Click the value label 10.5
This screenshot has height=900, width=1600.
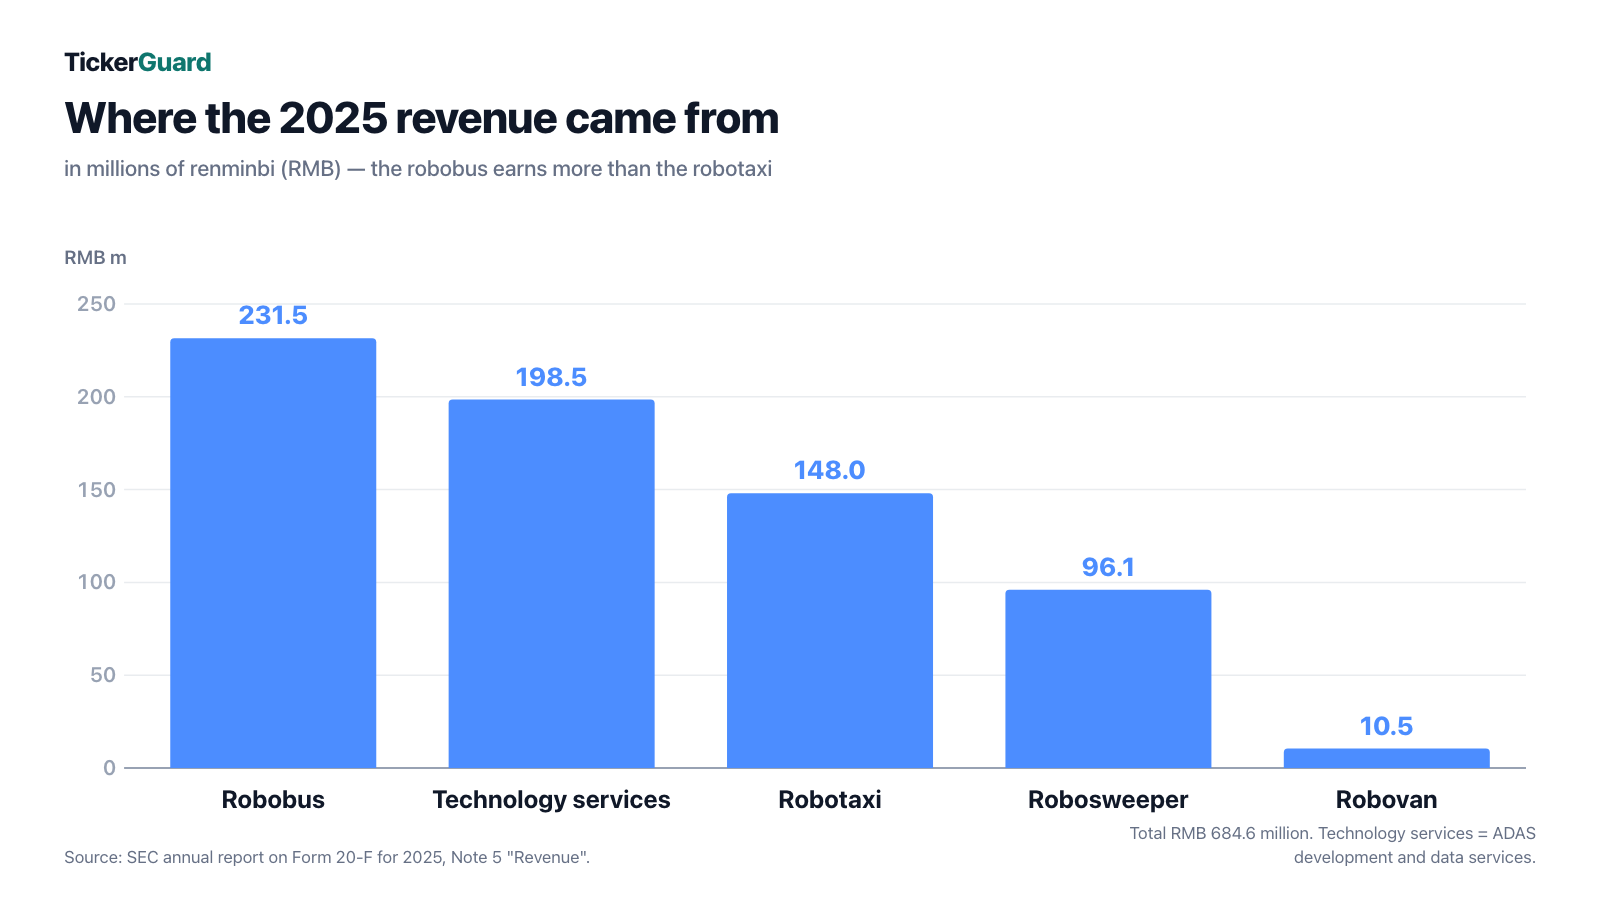point(1386,727)
